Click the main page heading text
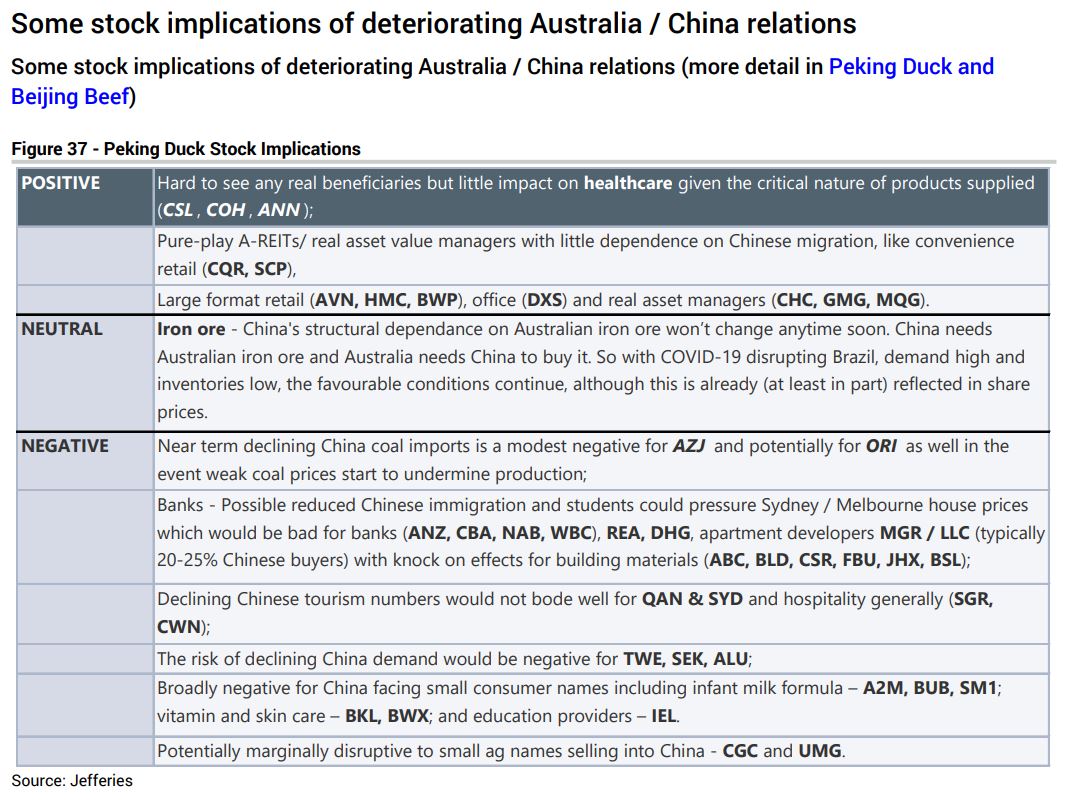This screenshot has height=807, width=1066. pyautogui.click(x=434, y=24)
